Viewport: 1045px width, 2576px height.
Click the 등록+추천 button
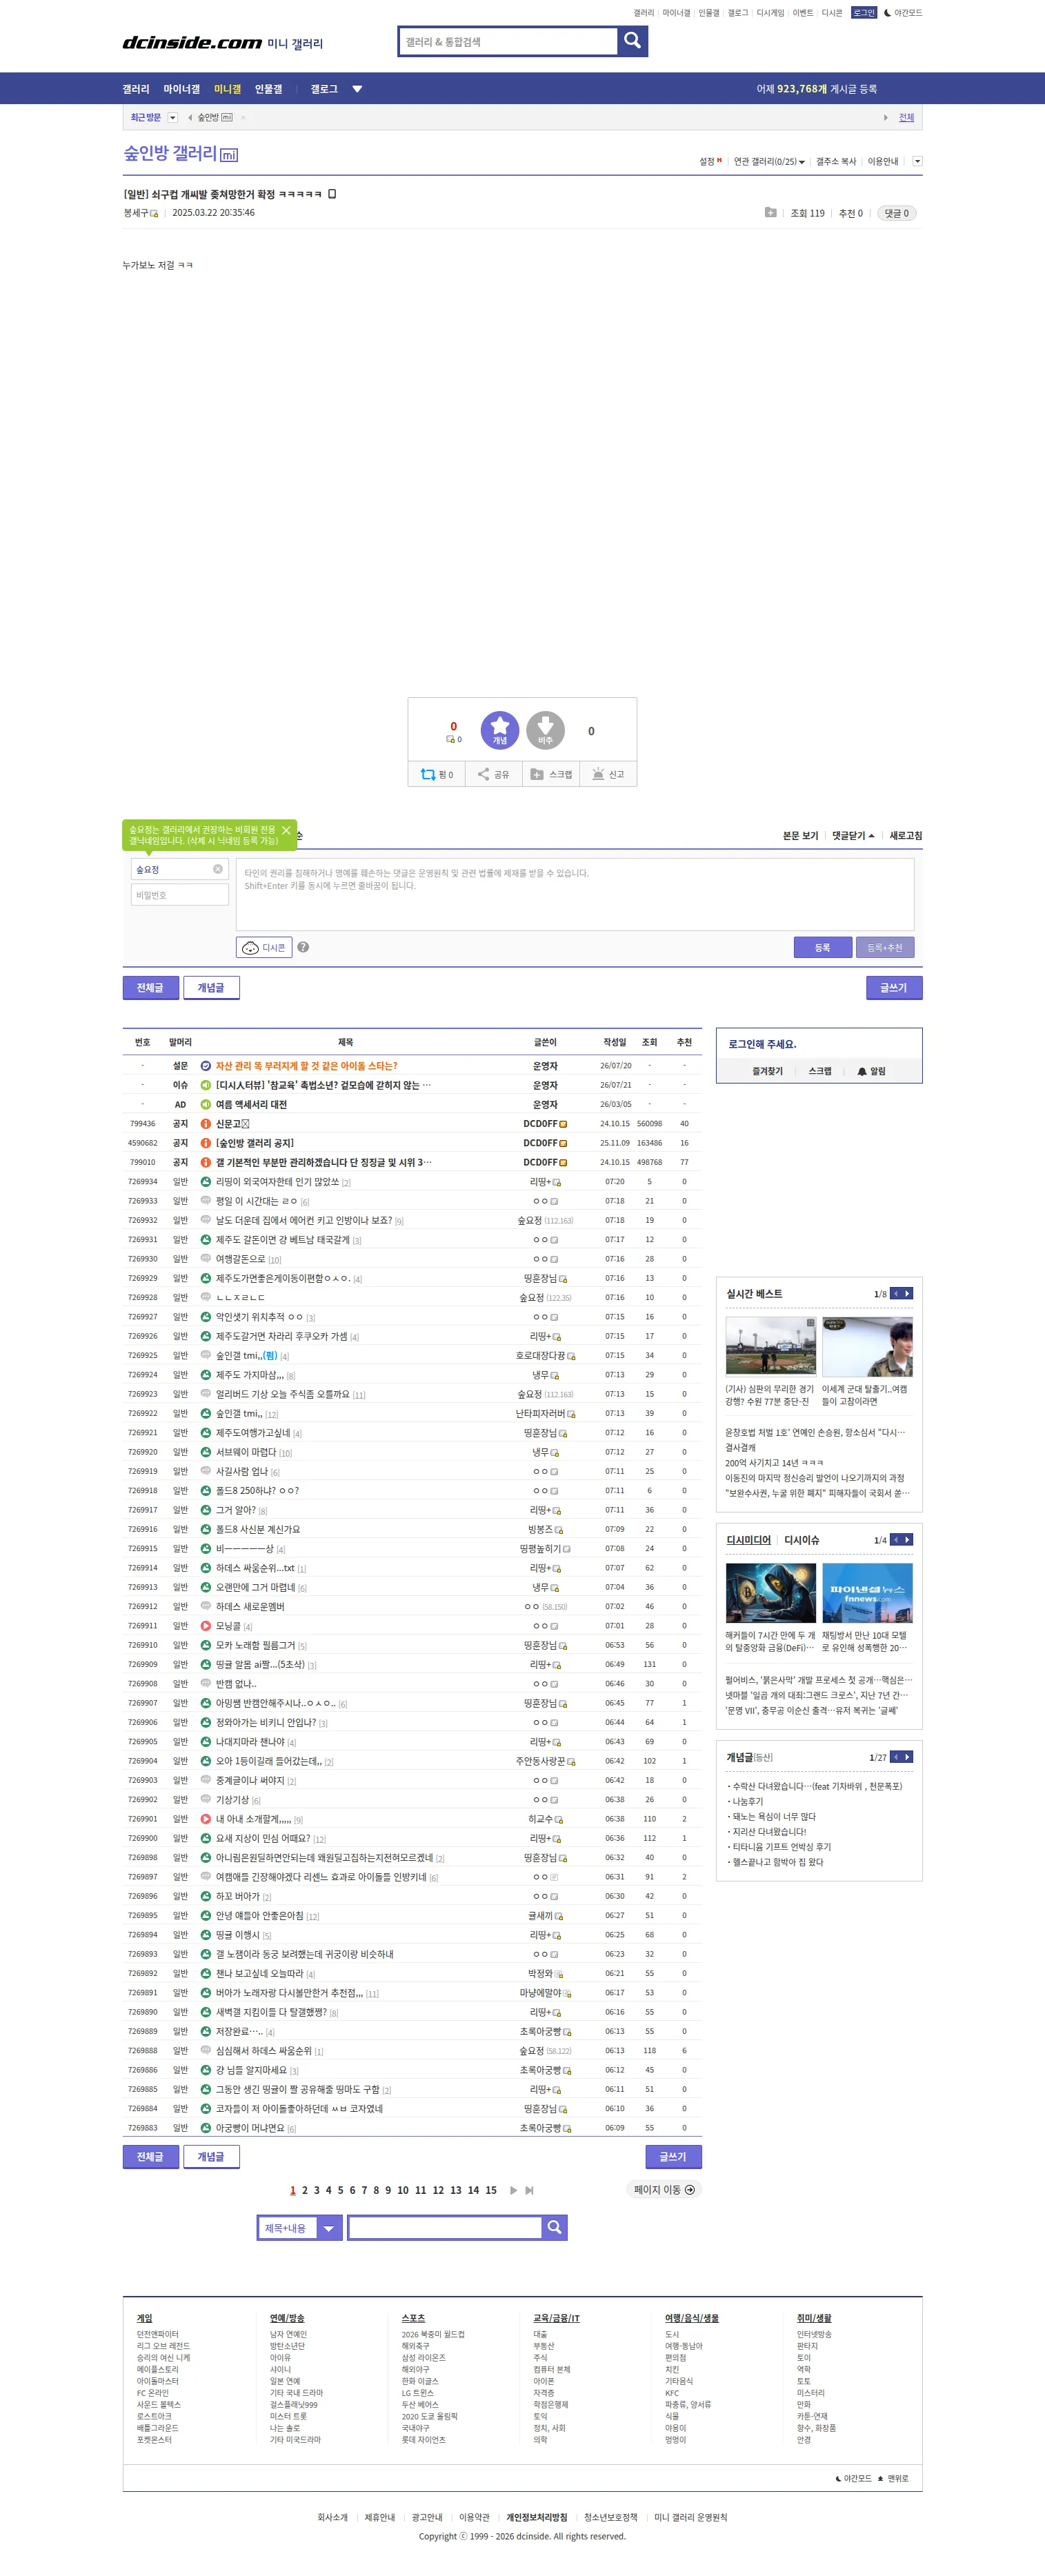pos(885,947)
